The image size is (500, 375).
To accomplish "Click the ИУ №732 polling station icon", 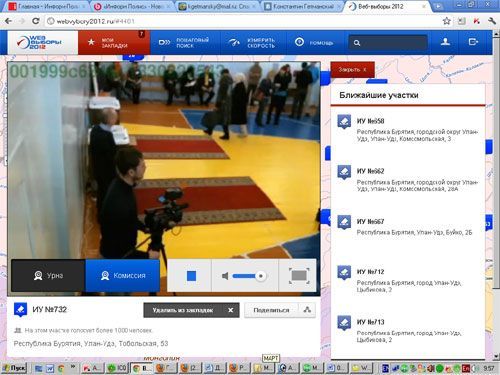I will 20,309.
